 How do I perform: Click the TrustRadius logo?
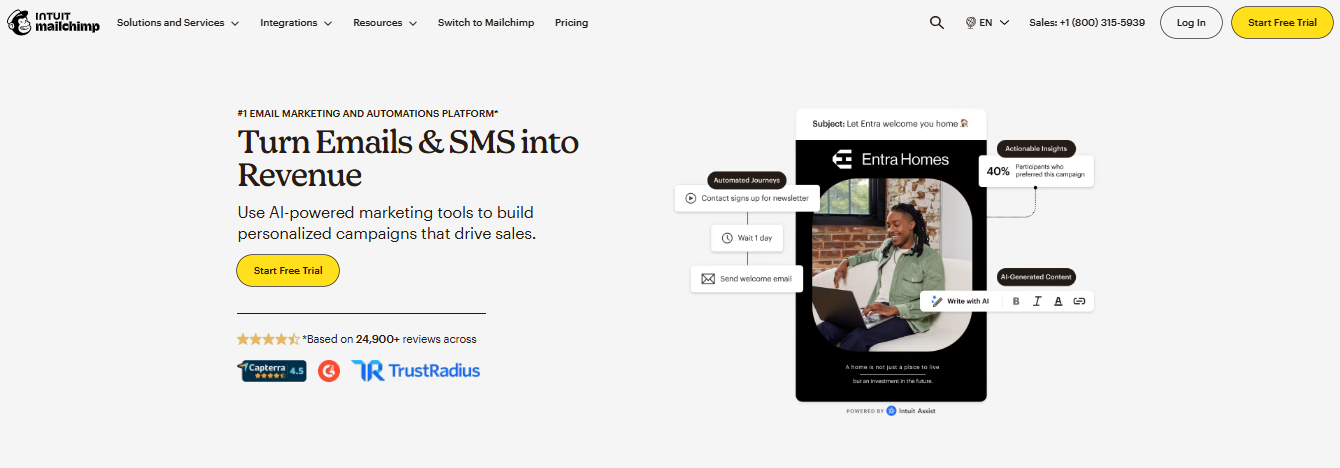pyautogui.click(x=416, y=371)
